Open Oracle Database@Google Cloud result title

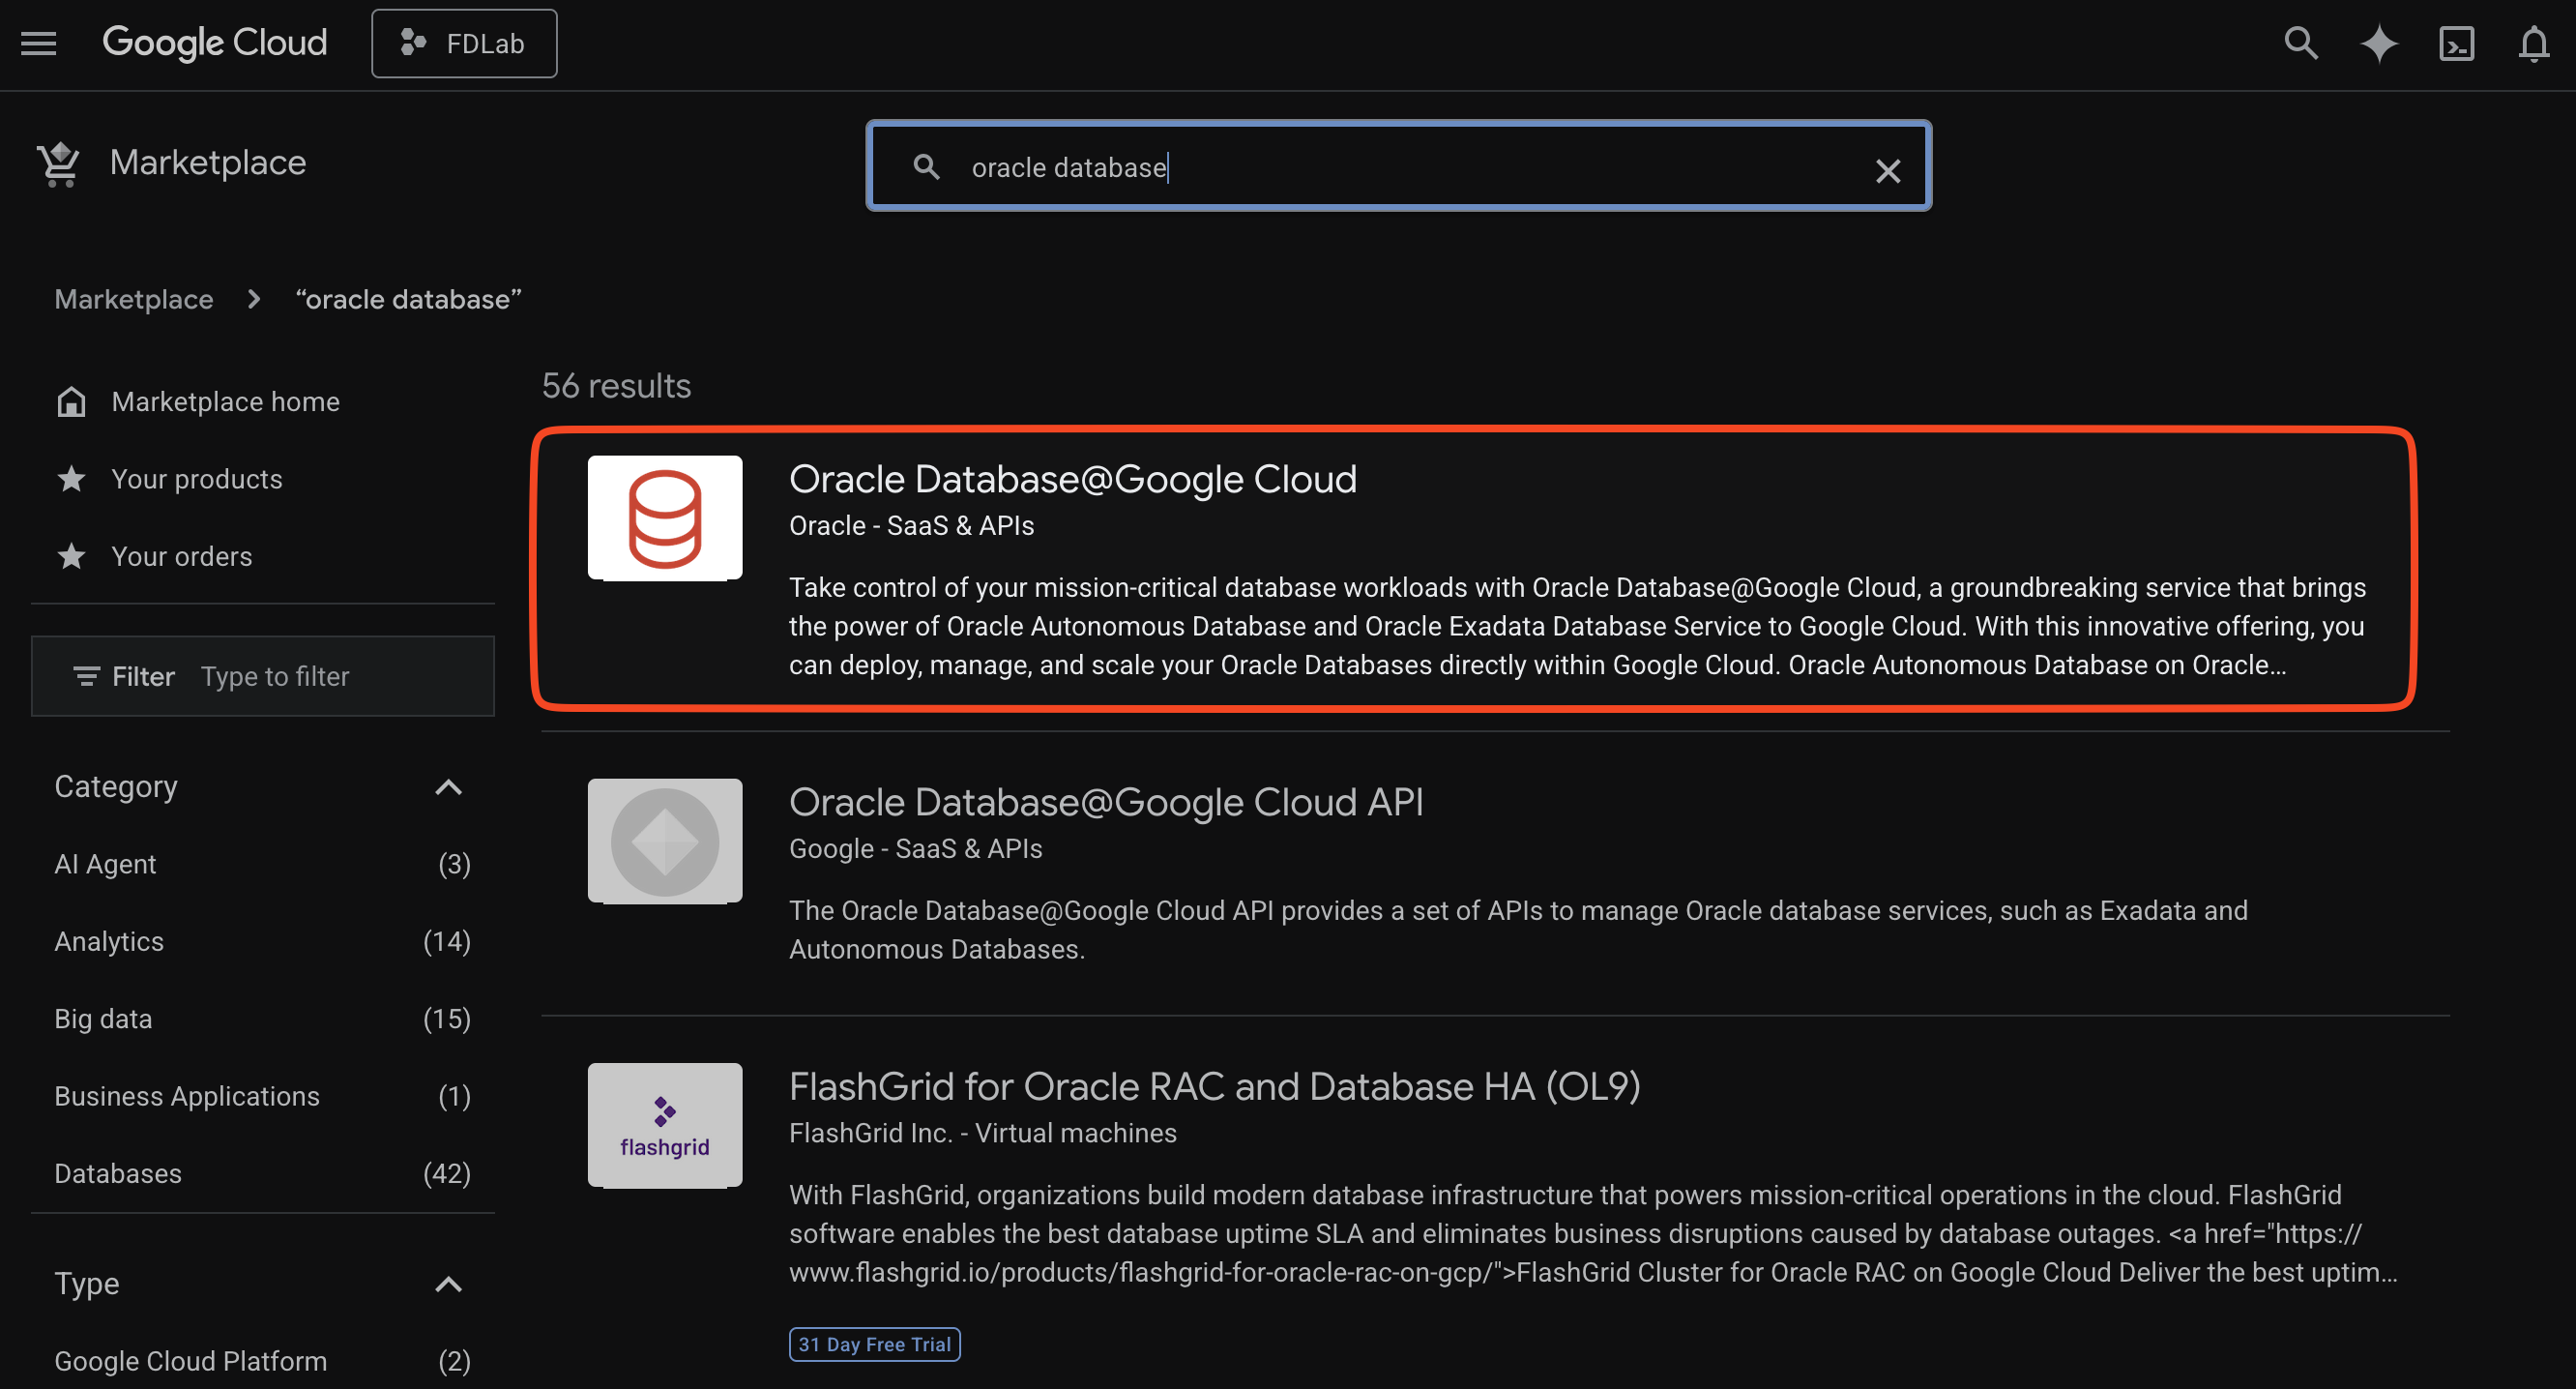[x=1072, y=479]
